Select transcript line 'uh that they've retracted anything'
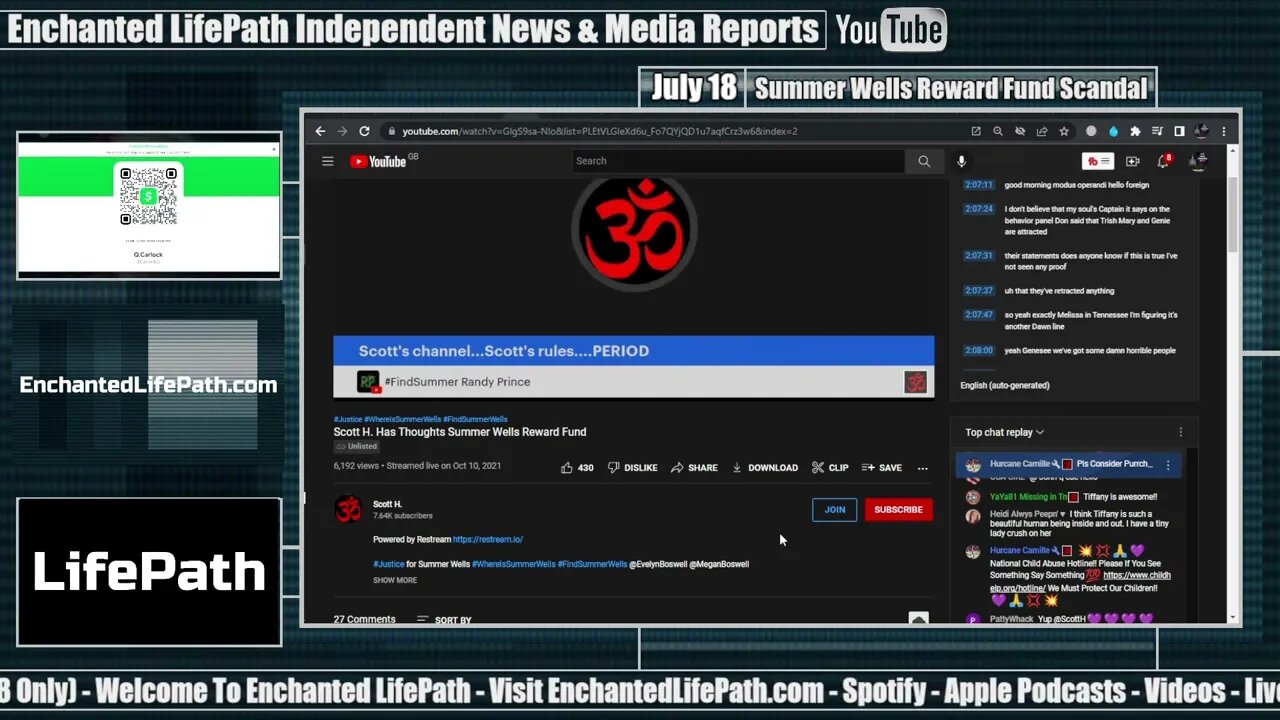1280x720 pixels. (1059, 291)
